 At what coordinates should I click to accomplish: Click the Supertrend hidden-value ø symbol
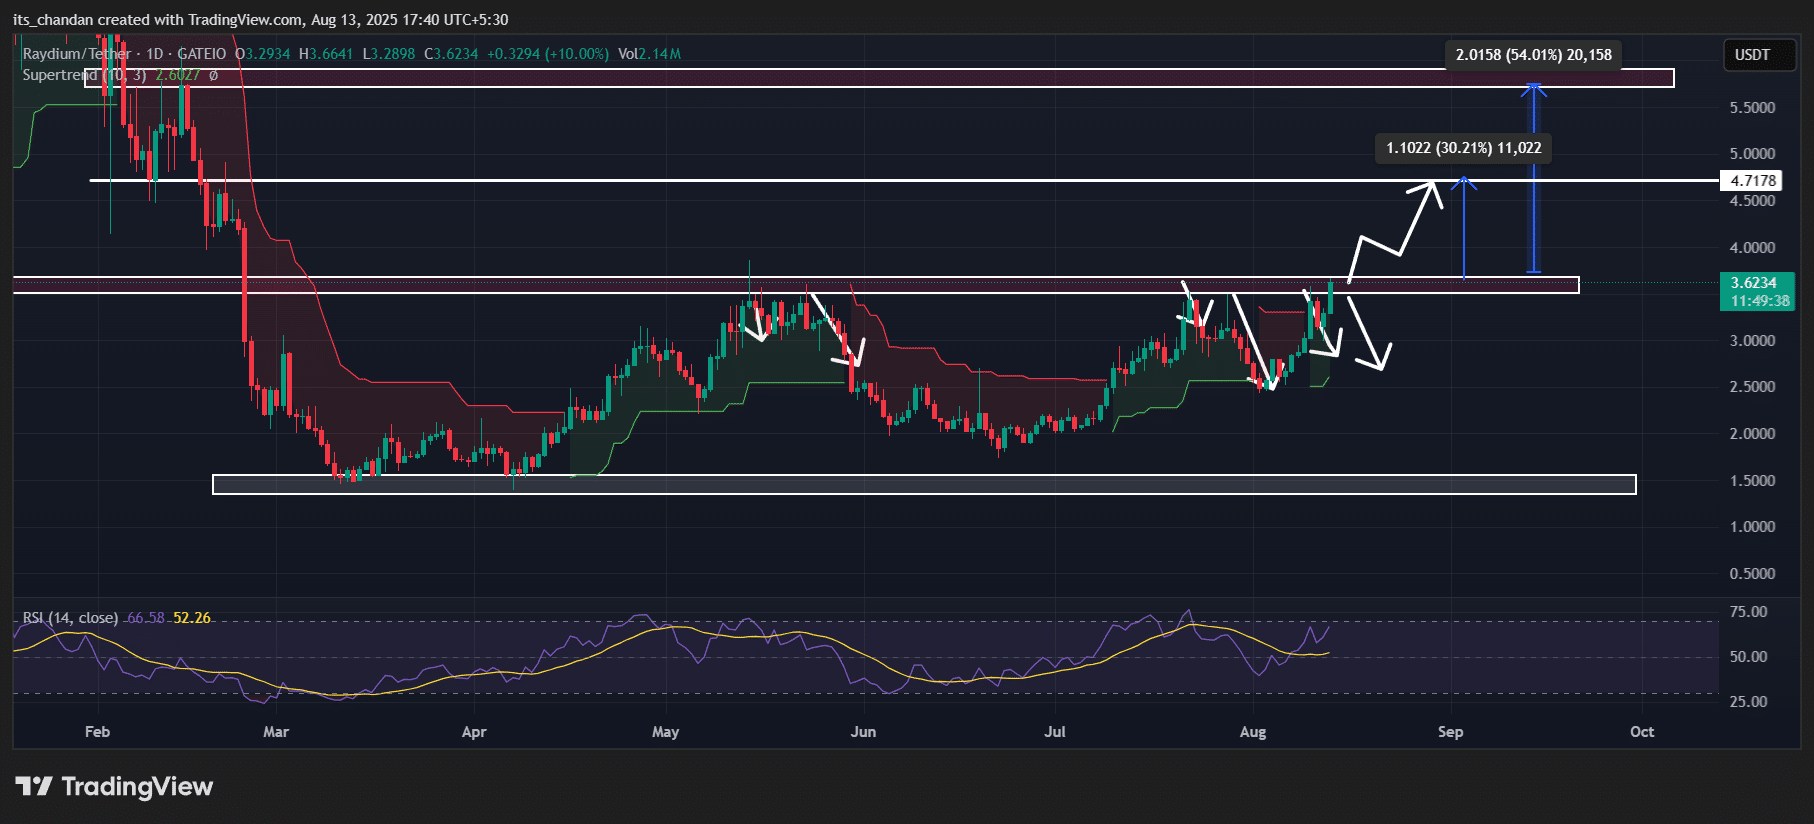213,75
